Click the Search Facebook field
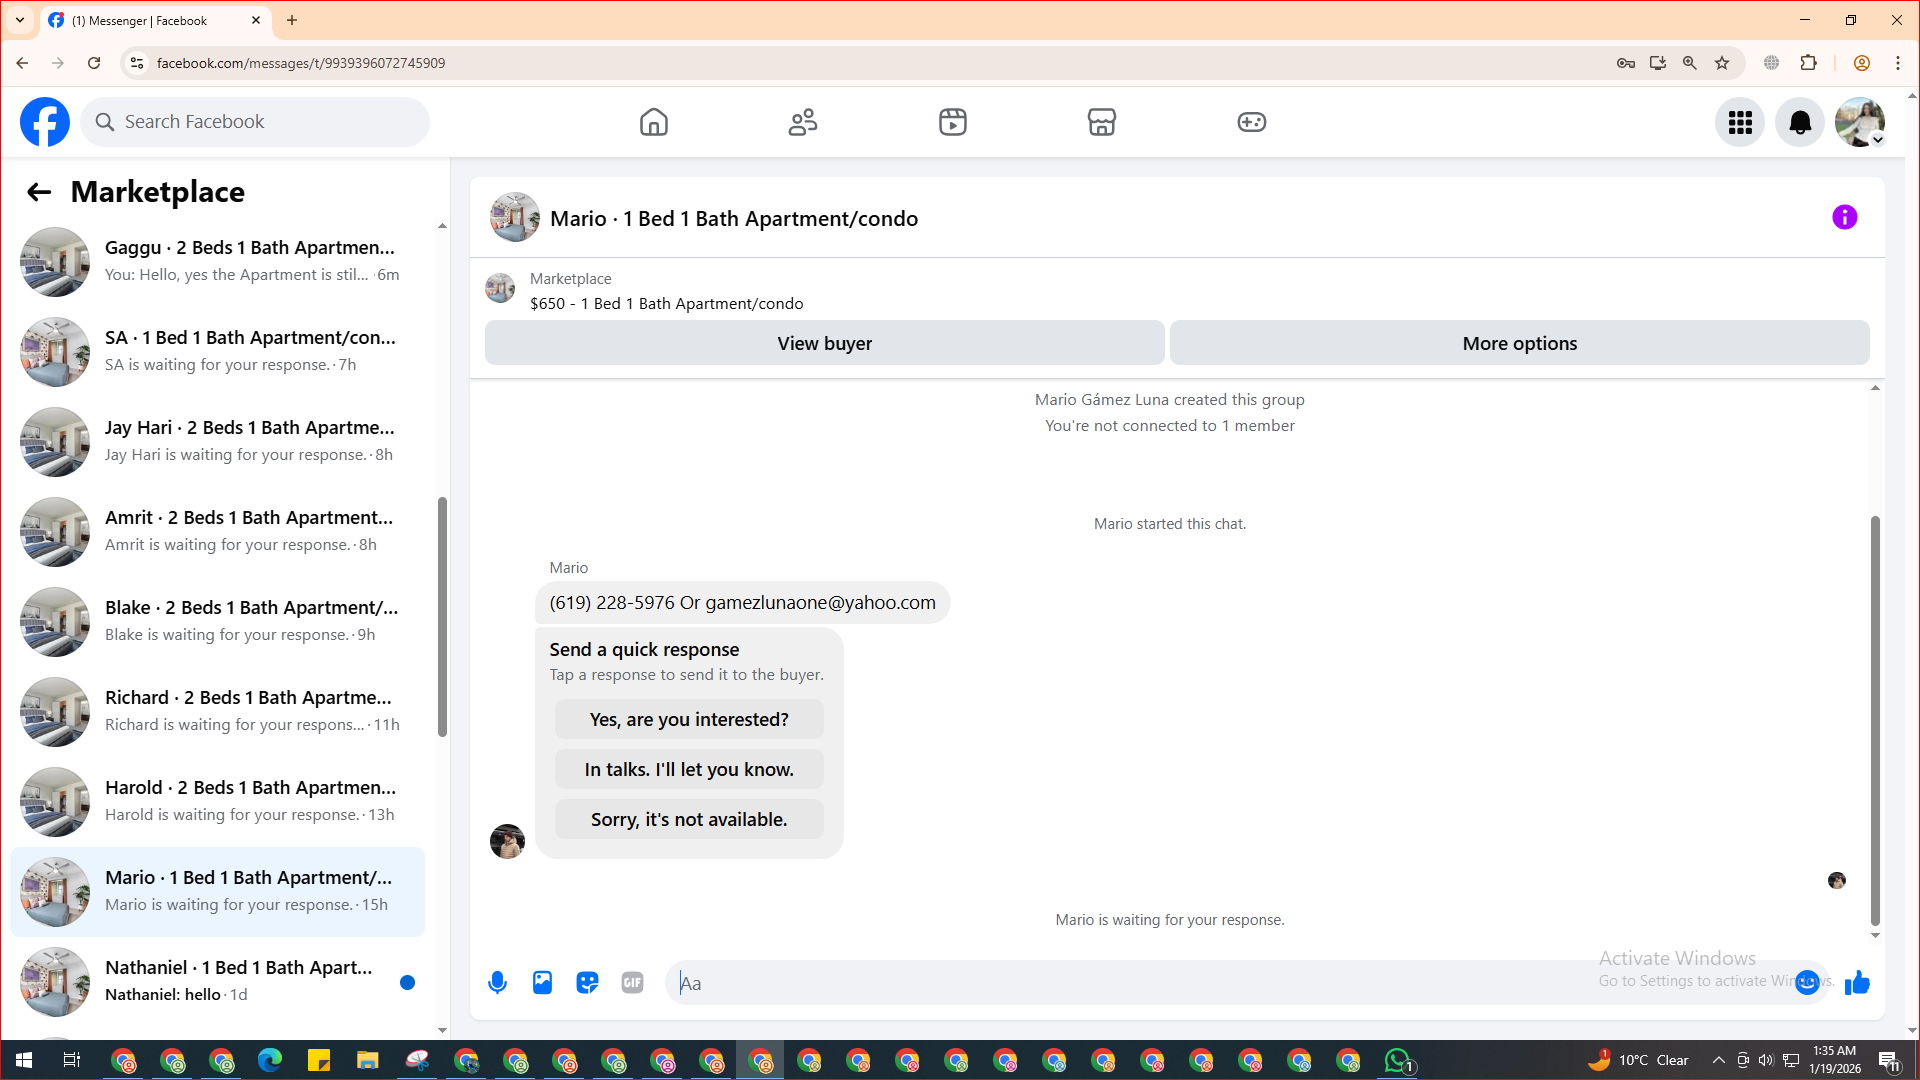 pyautogui.click(x=255, y=122)
